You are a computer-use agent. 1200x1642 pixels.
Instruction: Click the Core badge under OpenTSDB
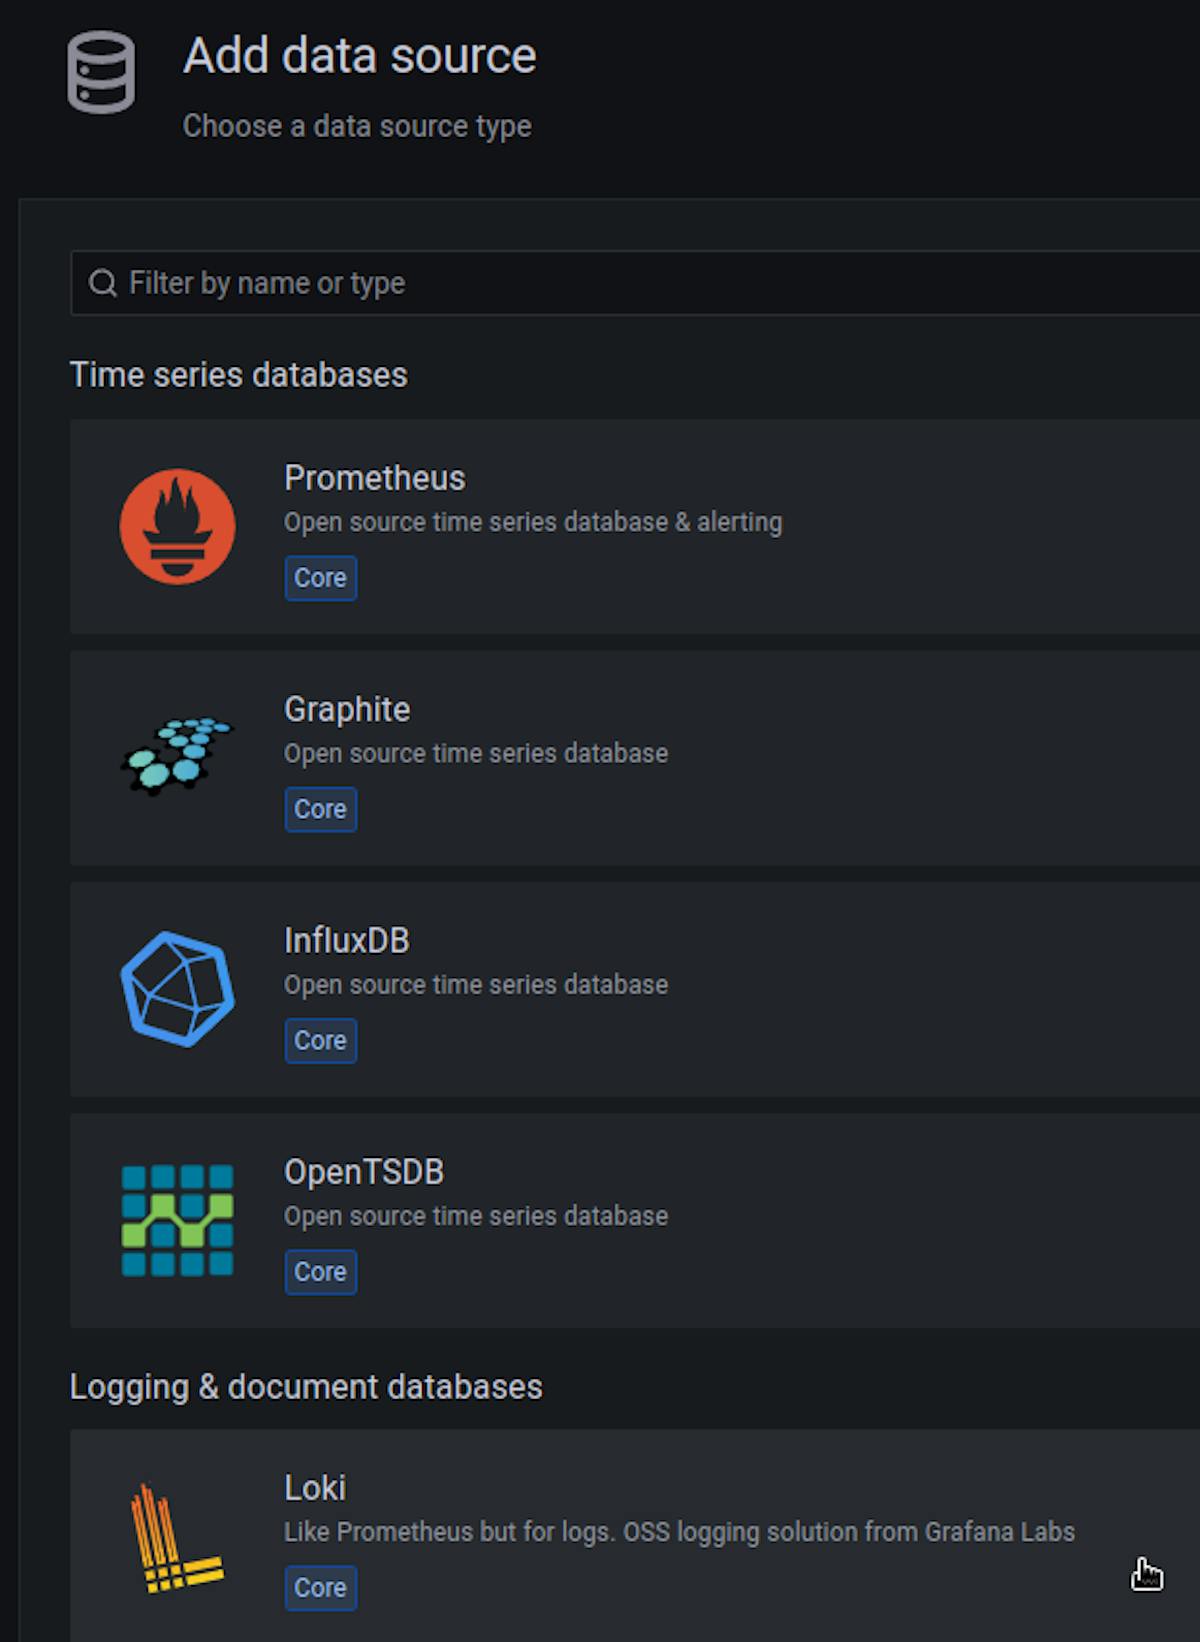point(320,1272)
